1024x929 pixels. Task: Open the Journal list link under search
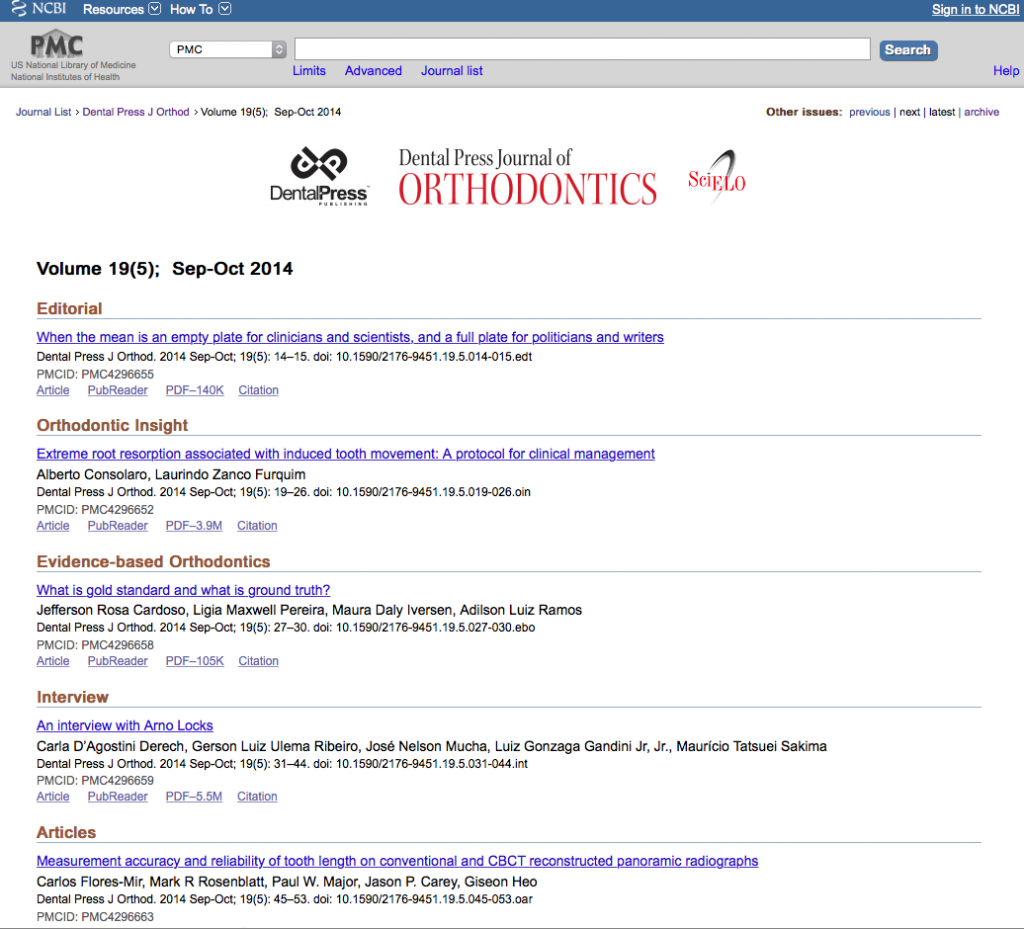(451, 71)
